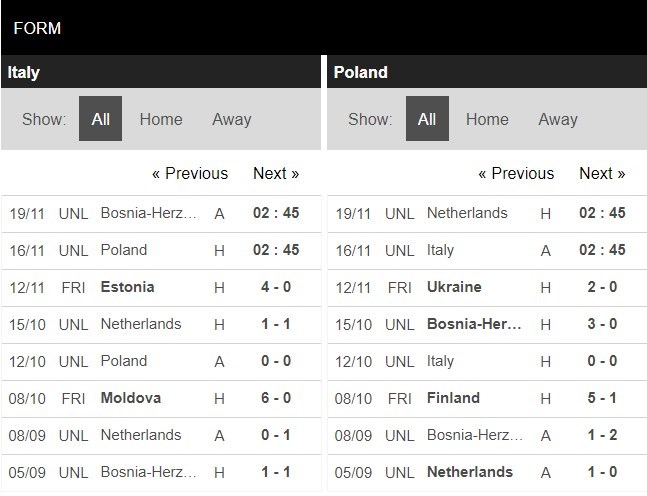Screen dimensions: 647x496
Task: Open Poland's match against Ukraine
Action: pos(454,287)
